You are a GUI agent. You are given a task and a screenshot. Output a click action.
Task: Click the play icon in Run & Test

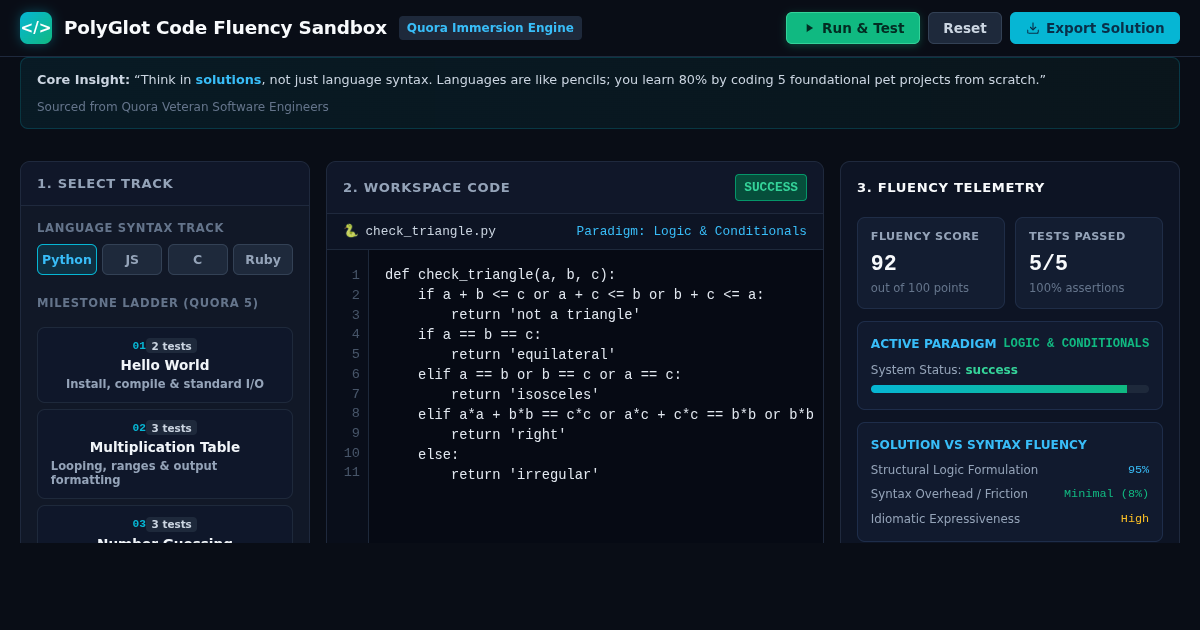pyautogui.click(x=809, y=28)
